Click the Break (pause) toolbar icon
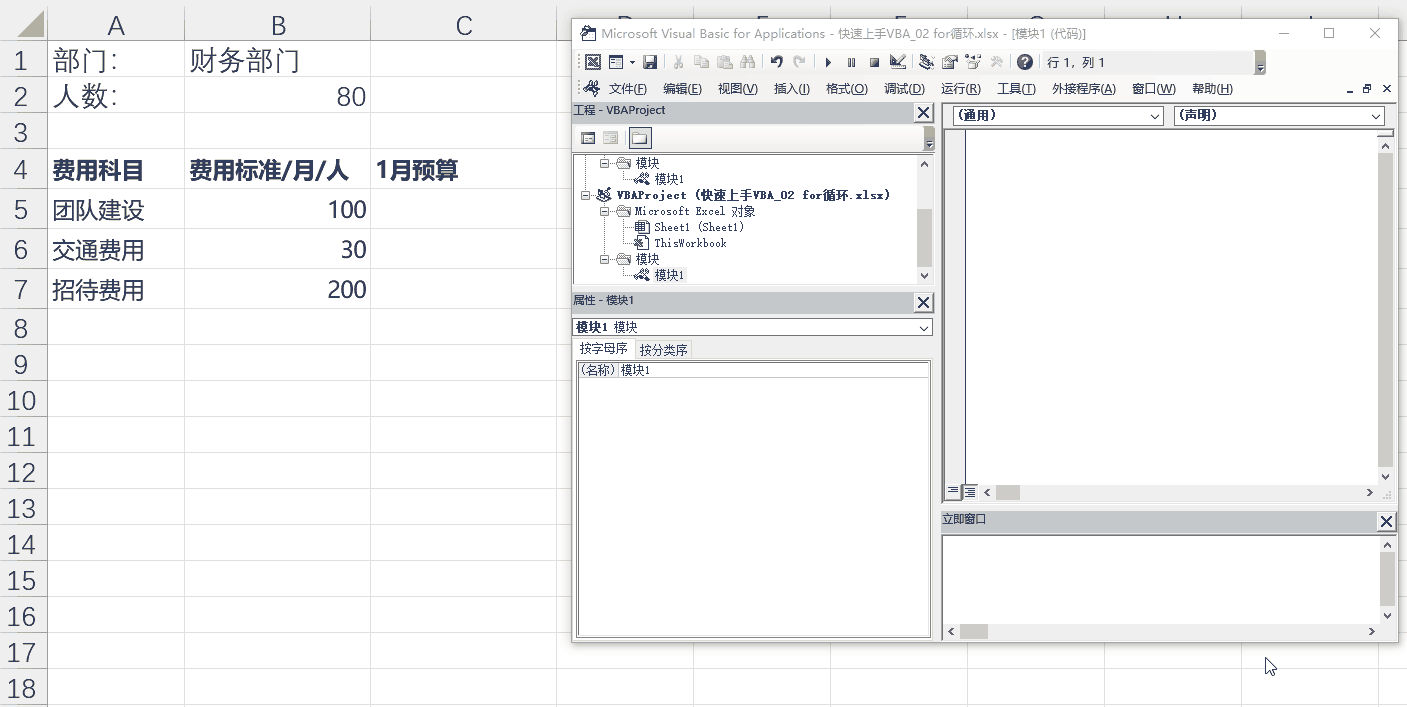 [851, 62]
